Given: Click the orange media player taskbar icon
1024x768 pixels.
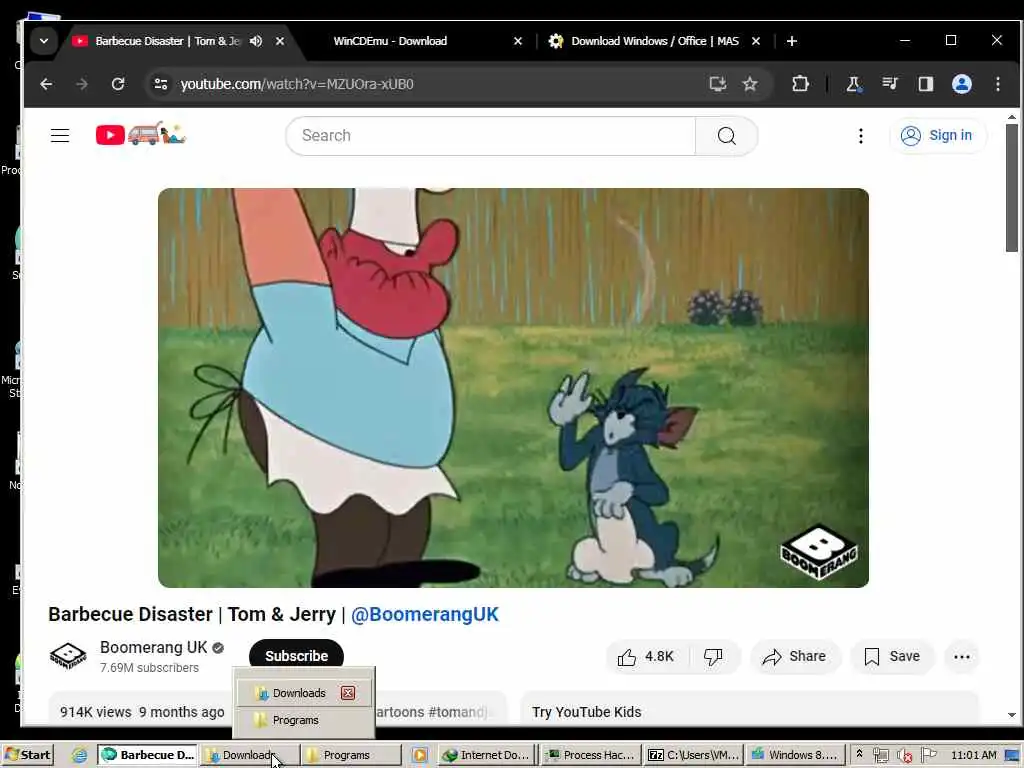Looking at the screenshot, I should click(419, 755).
